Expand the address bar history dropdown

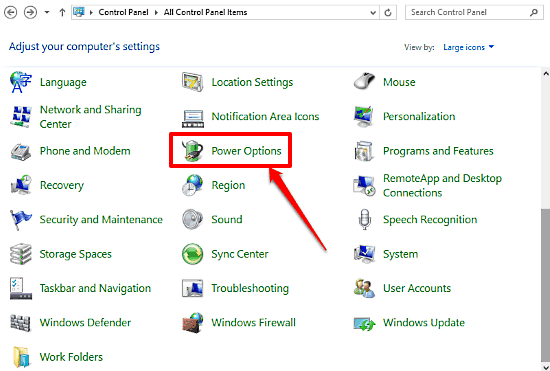373,13
